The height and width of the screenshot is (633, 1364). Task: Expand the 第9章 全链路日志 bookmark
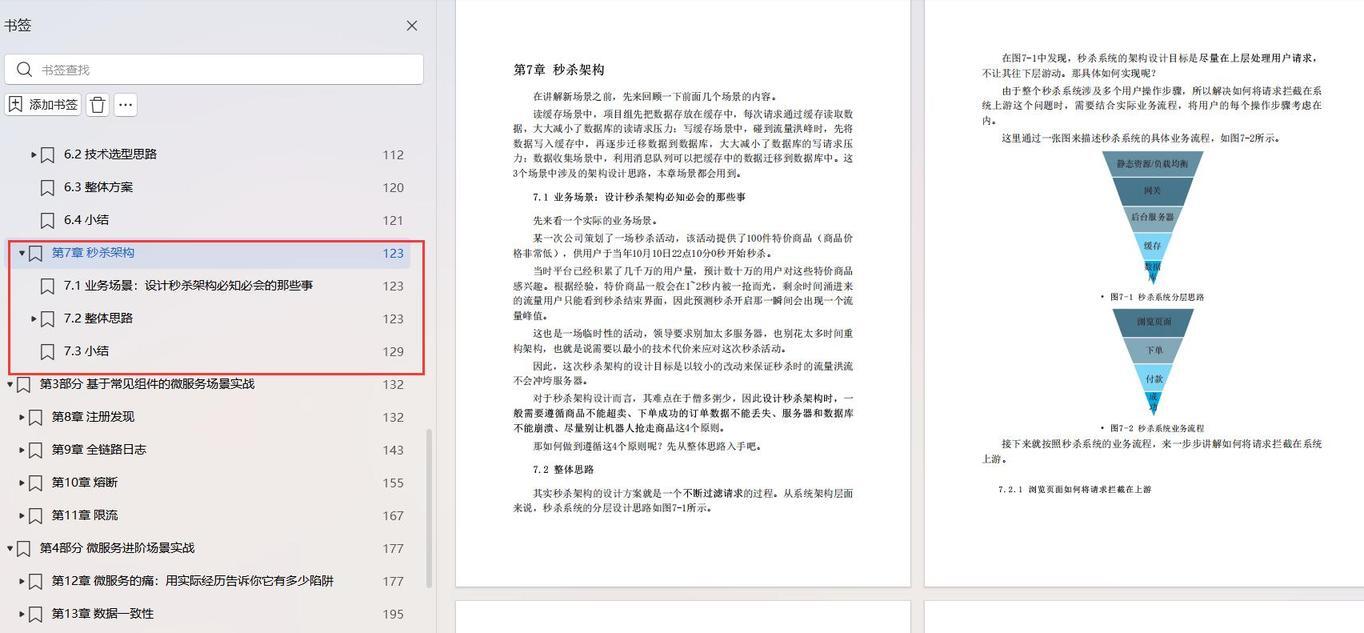tap(21, 450)
